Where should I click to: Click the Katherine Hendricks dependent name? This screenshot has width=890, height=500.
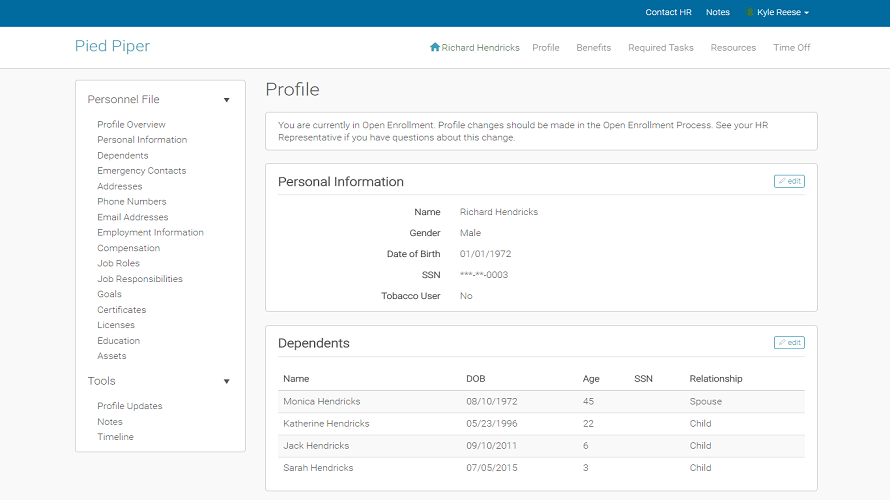(x=326, y=423)
